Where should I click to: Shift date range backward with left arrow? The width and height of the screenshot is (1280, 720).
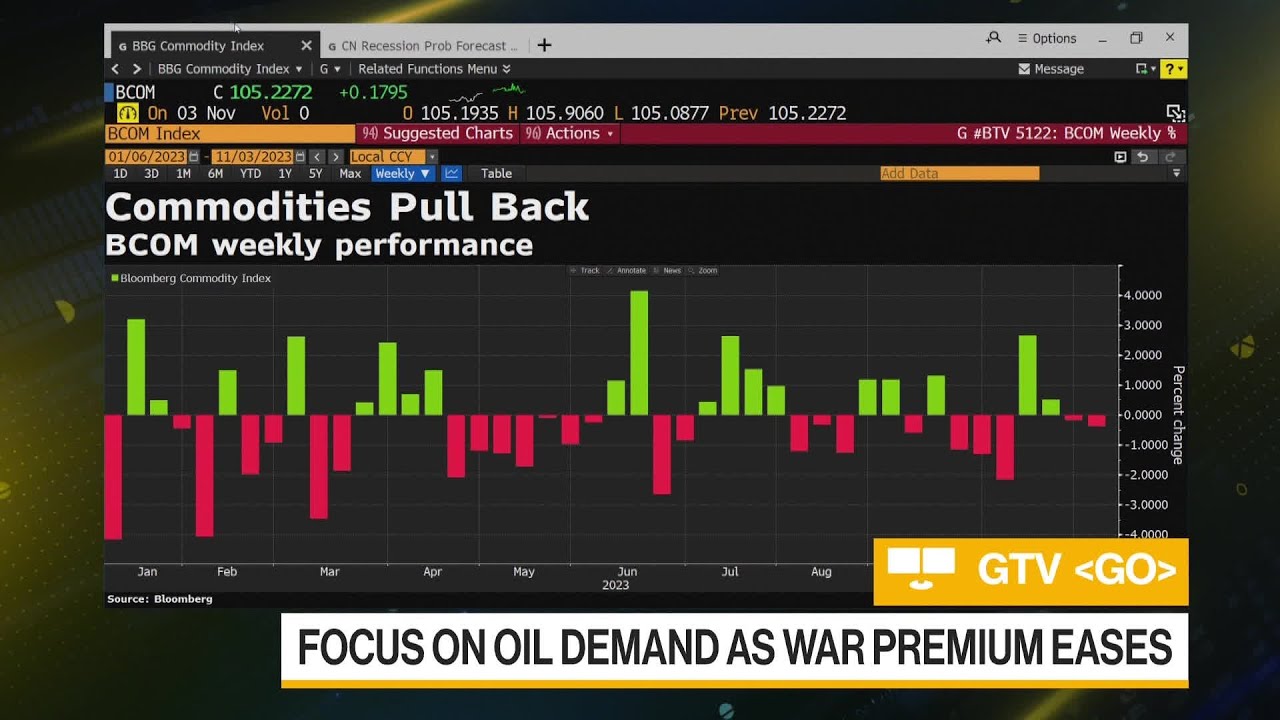317,157
